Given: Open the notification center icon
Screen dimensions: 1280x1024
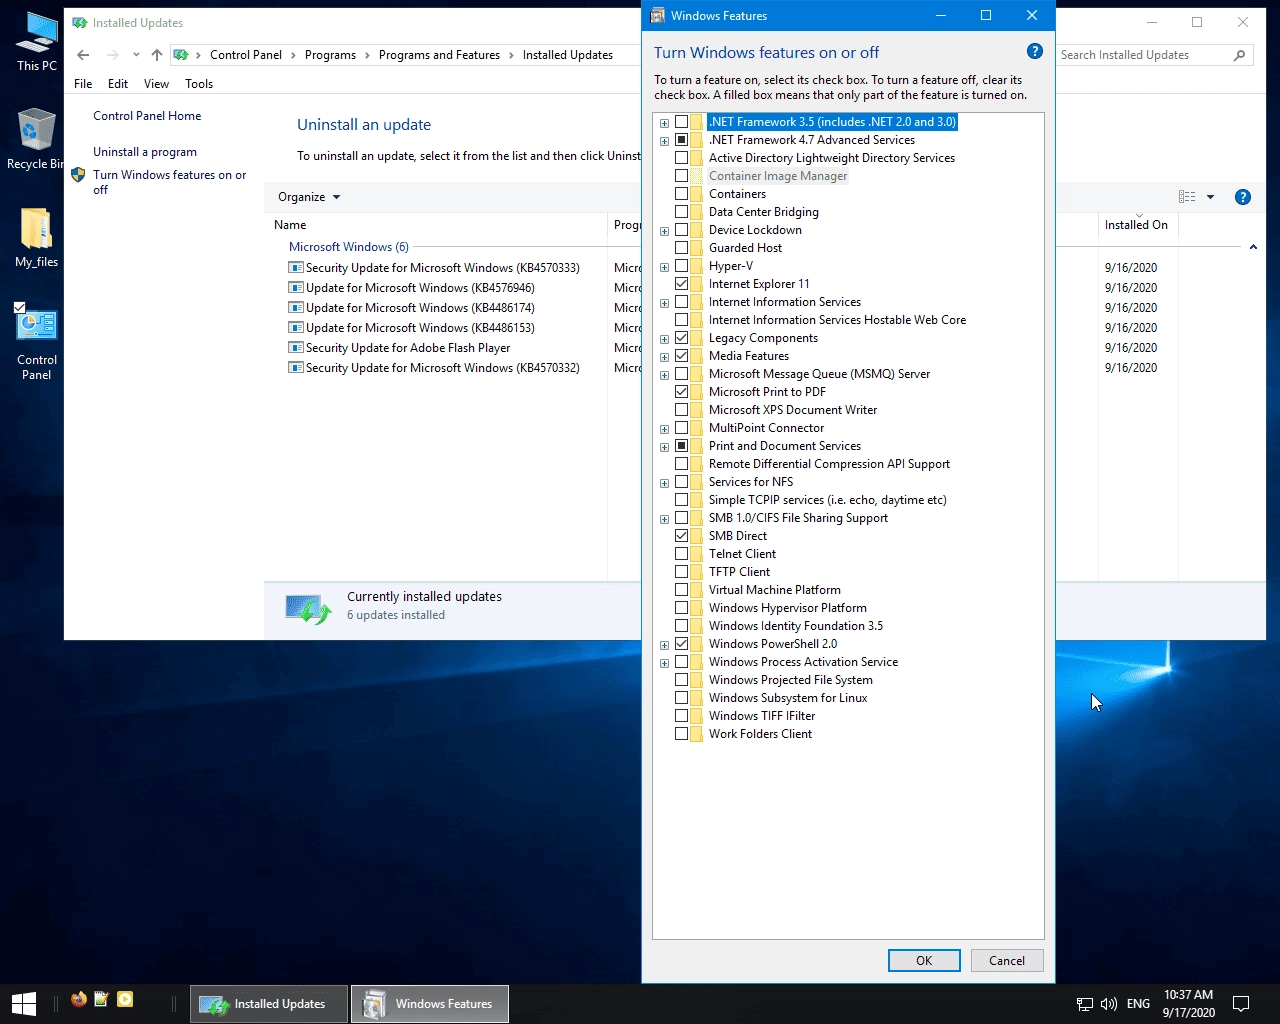Looking at the screenshot, I should (1241, 1004).
